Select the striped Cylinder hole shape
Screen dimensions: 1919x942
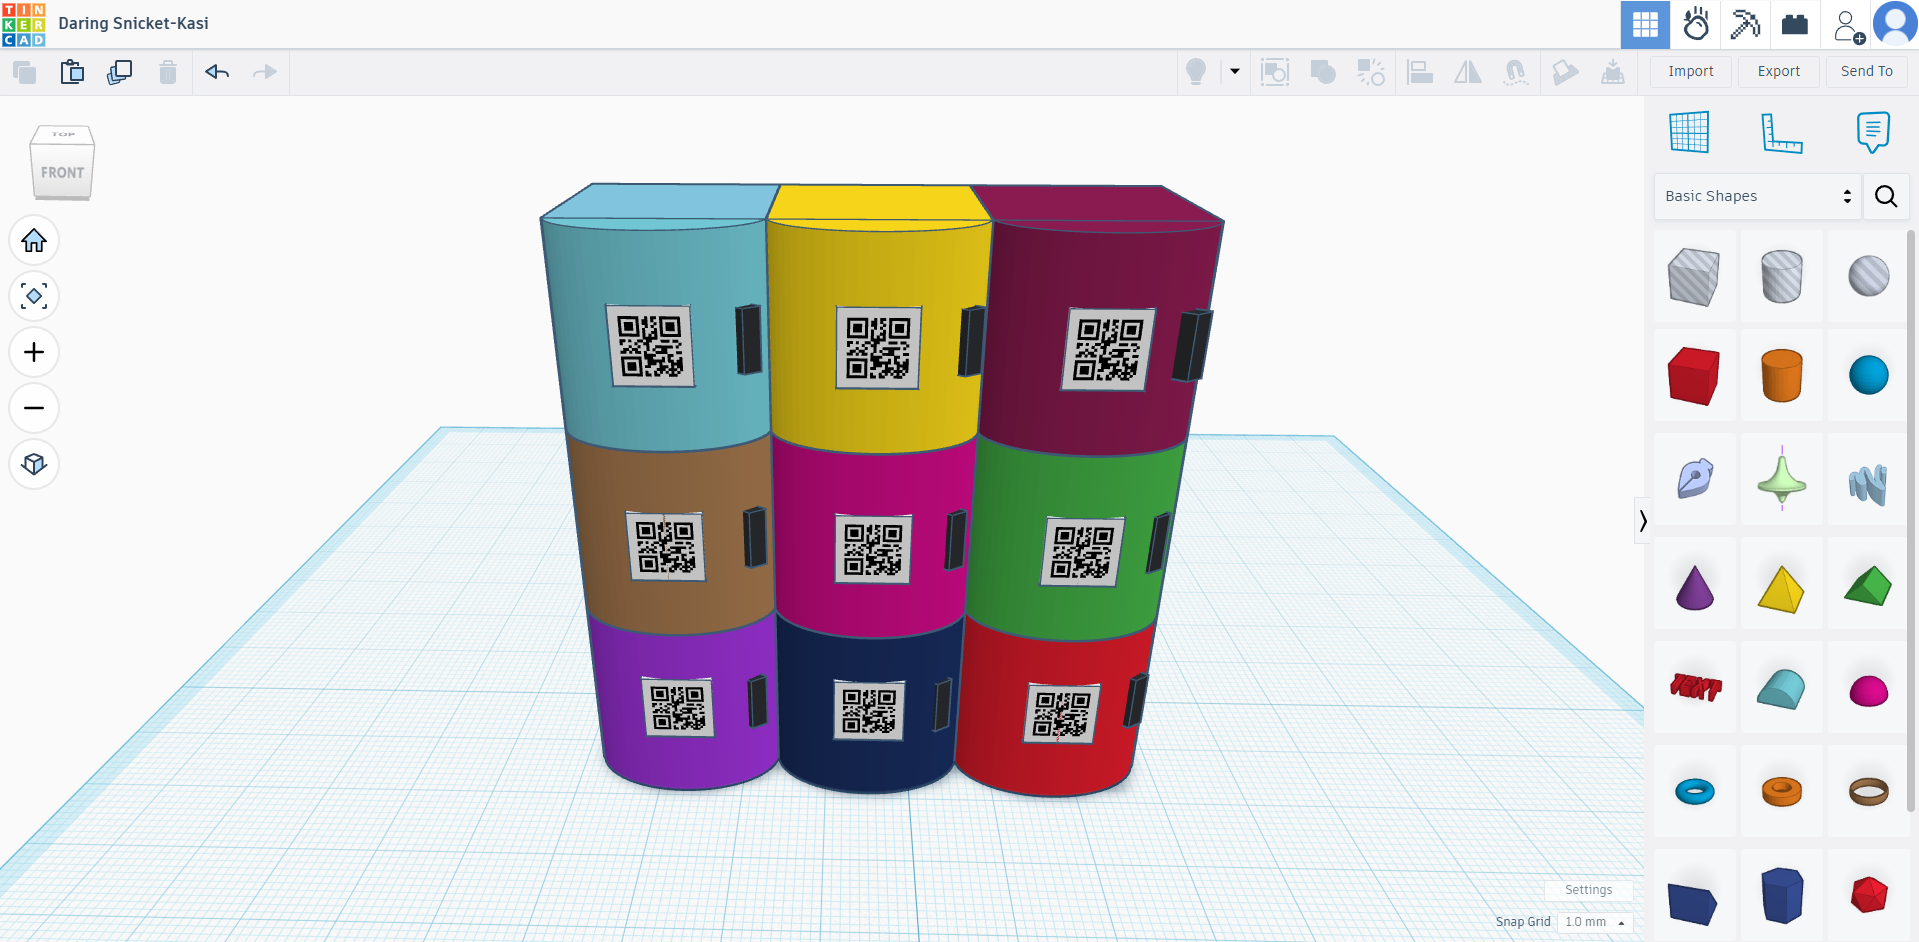(x=1781, y=276)
